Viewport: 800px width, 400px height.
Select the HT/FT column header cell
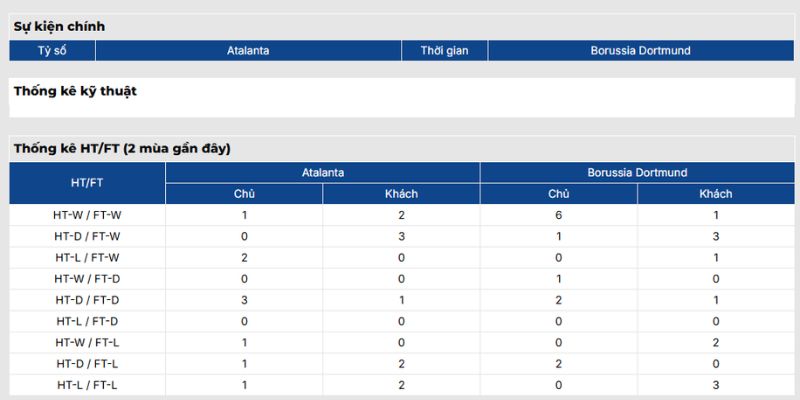point(87,183)
